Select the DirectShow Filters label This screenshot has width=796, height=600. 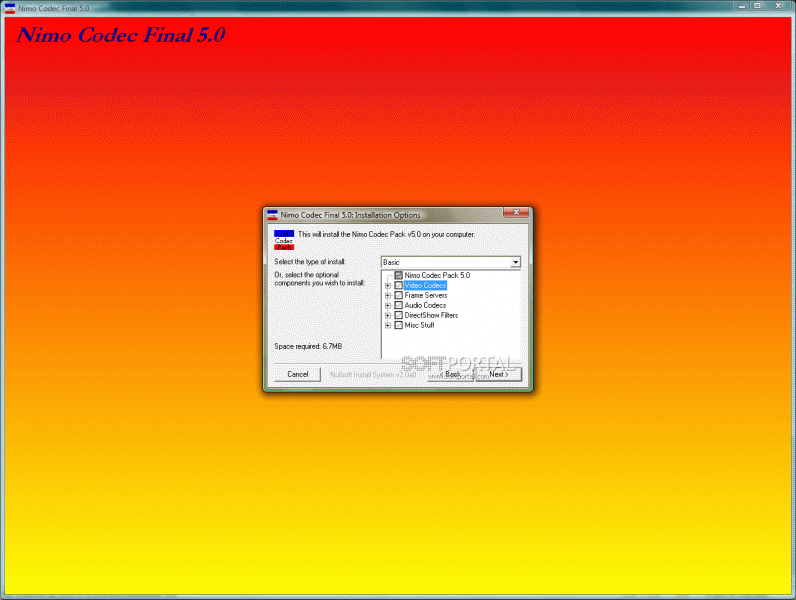click(431, 315)
